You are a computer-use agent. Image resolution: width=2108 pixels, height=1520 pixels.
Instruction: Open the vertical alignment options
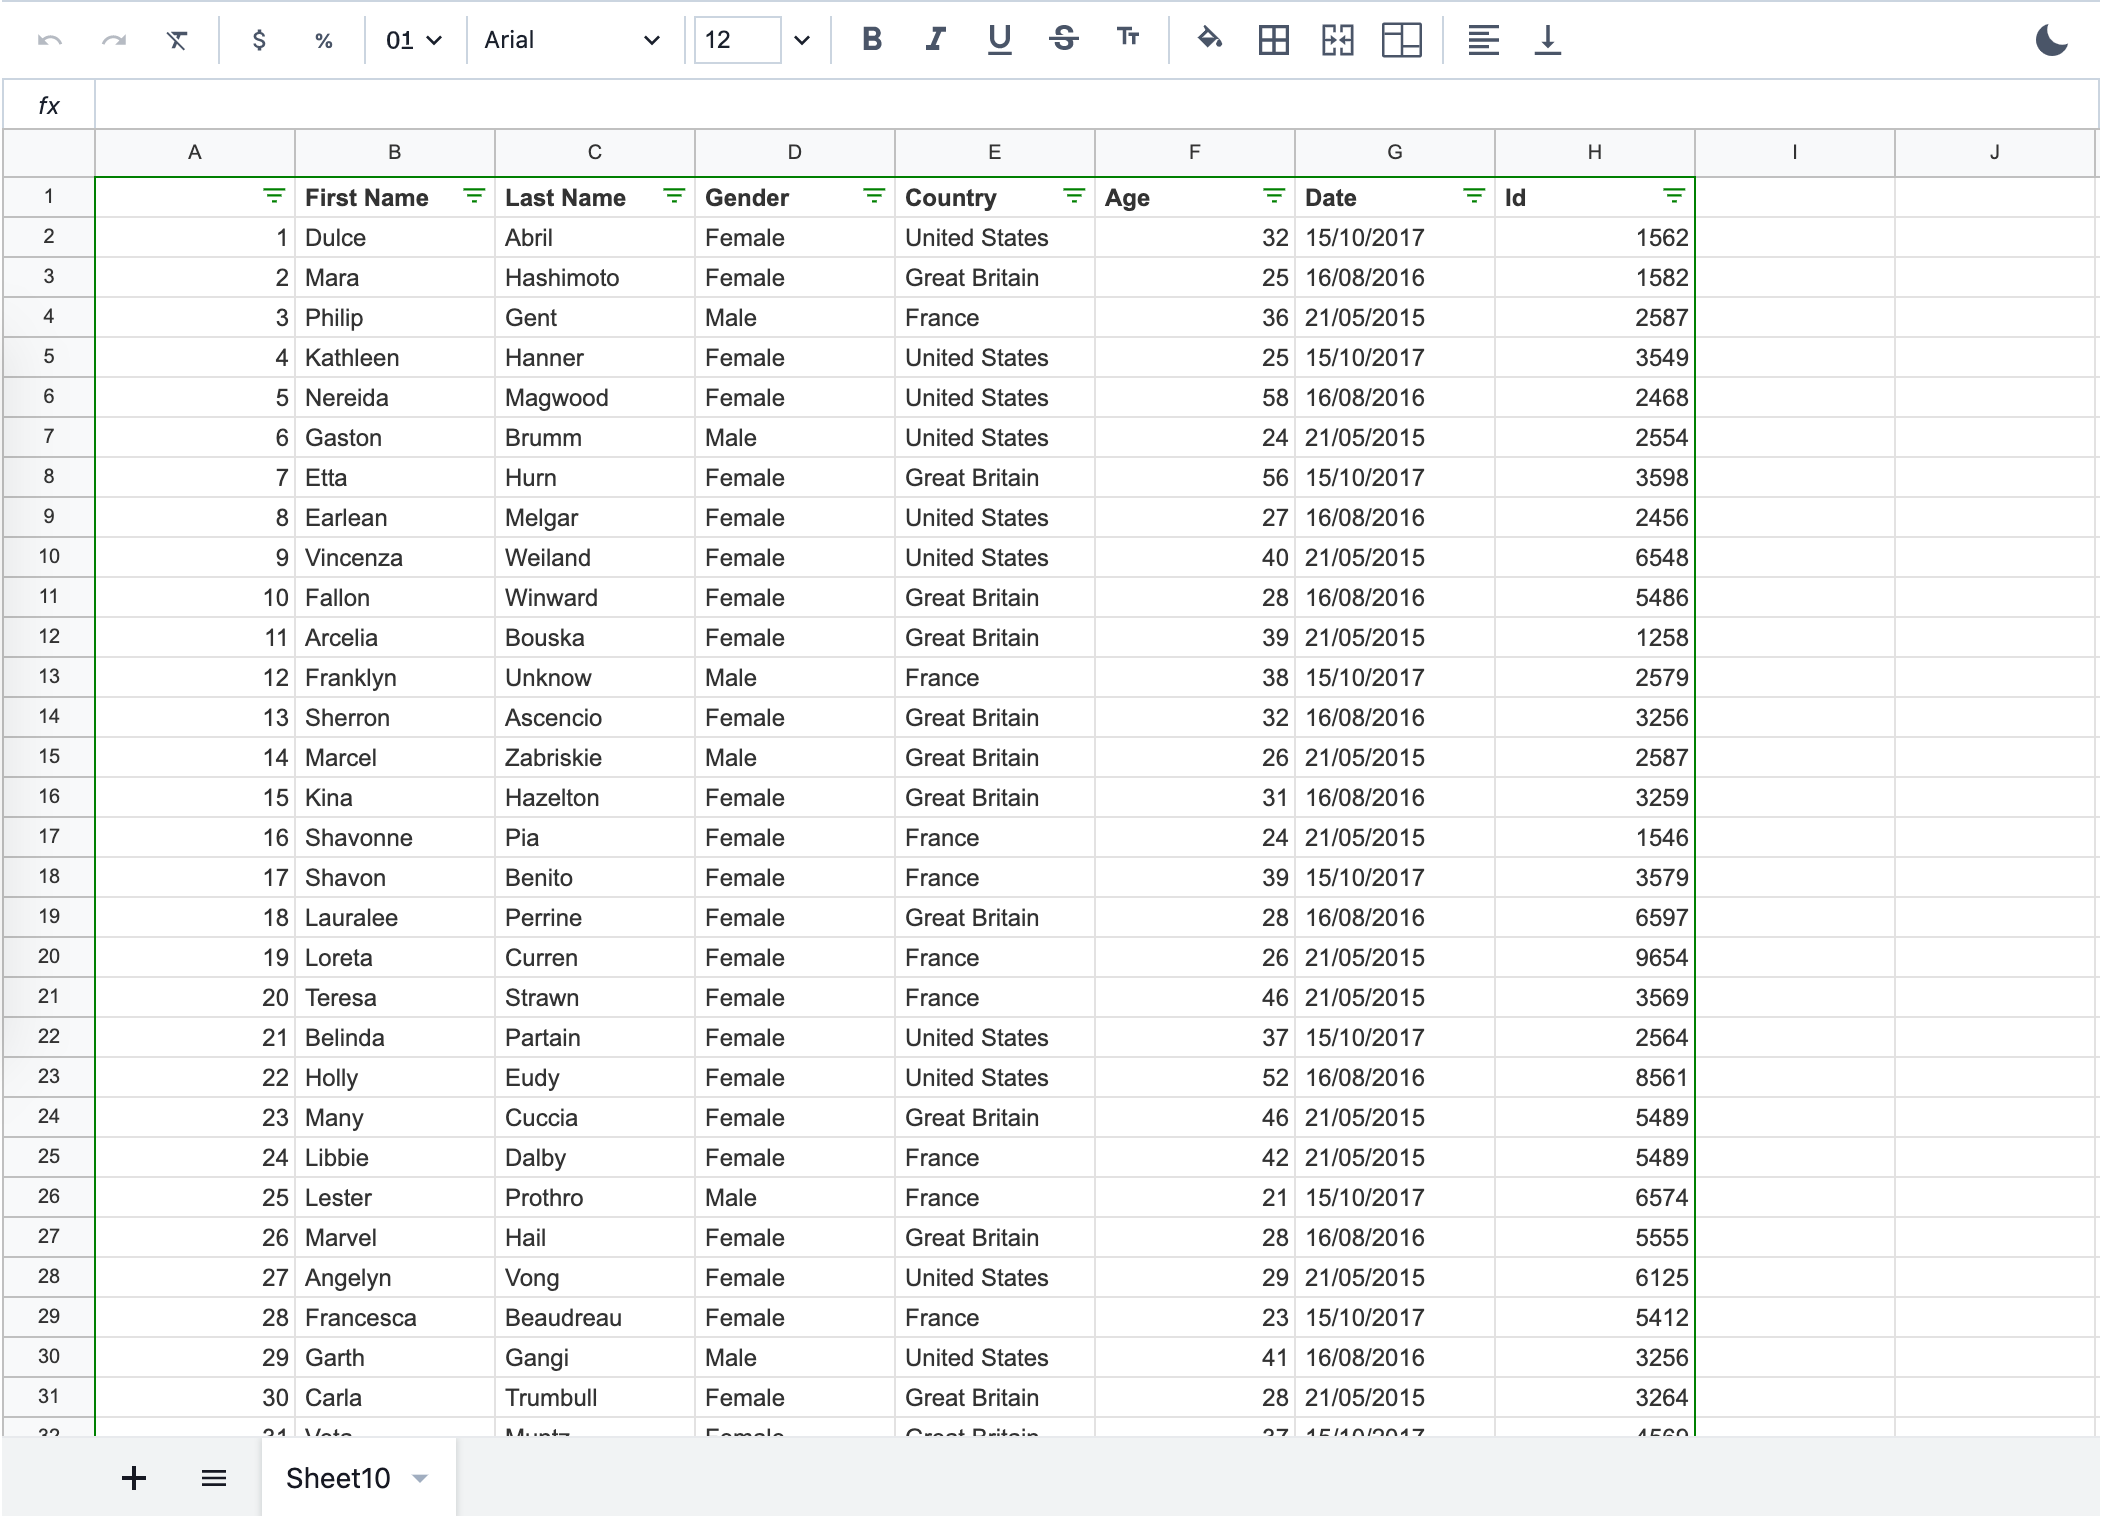(x=1547, y=40)
